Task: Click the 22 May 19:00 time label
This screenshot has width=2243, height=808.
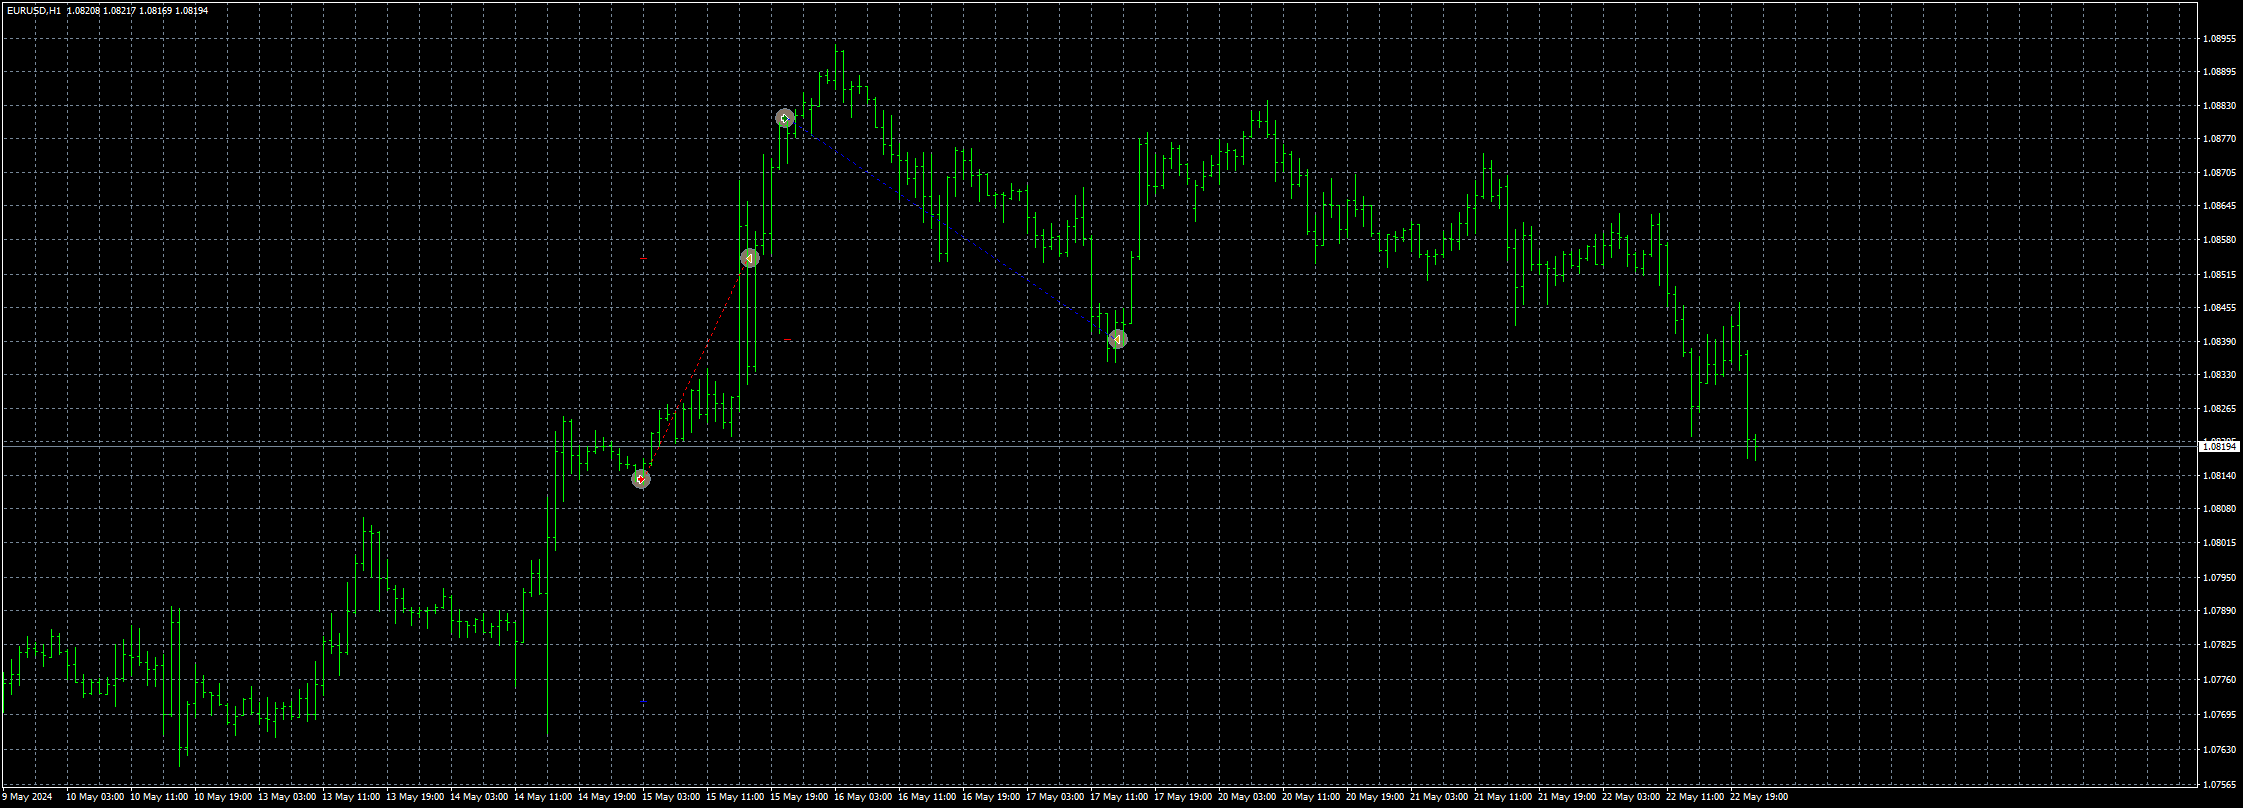Action: pos(1759,797)
